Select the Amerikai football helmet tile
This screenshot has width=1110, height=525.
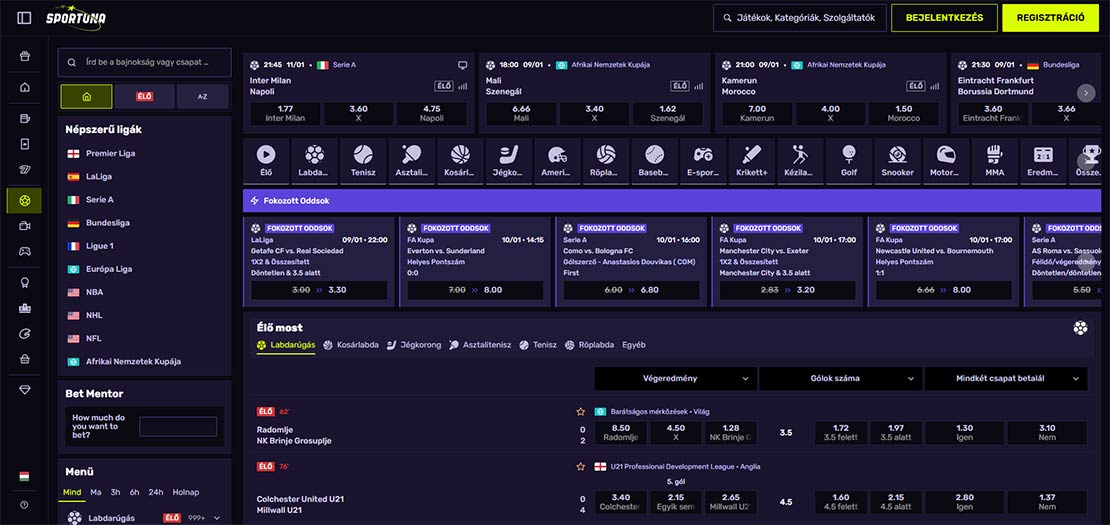click(x=557, y=161)
